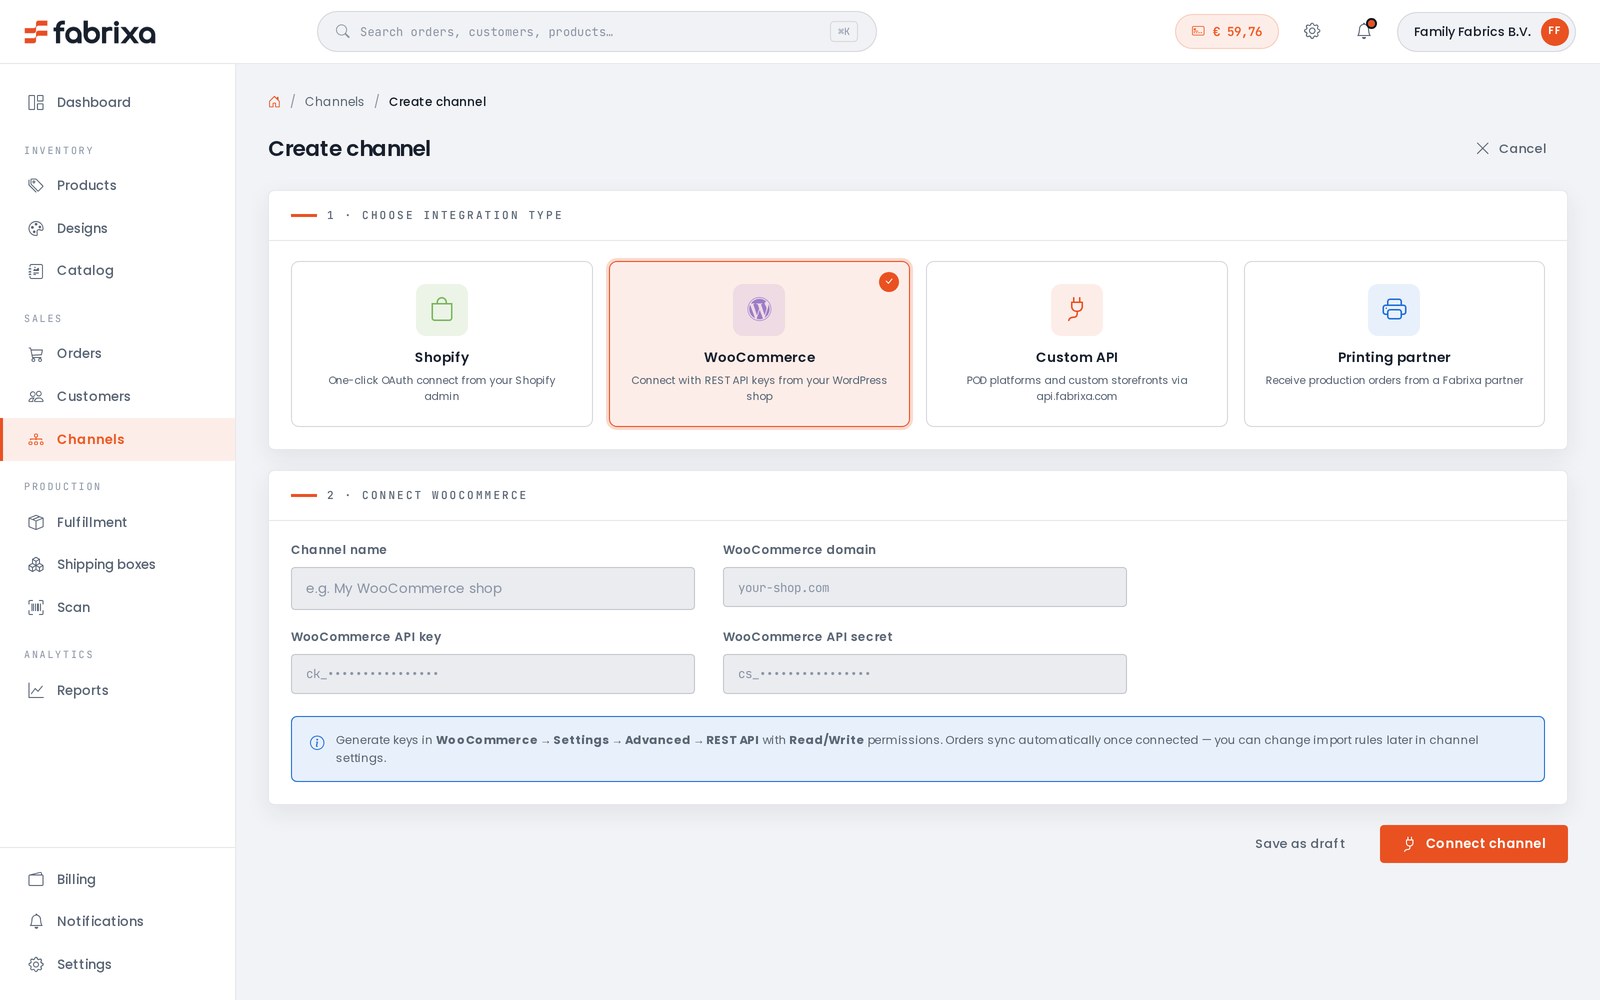1600x1000 pixels.
Task: Click the info icon in the hint box
Action: pyautogui.click(x=317, y=742)
